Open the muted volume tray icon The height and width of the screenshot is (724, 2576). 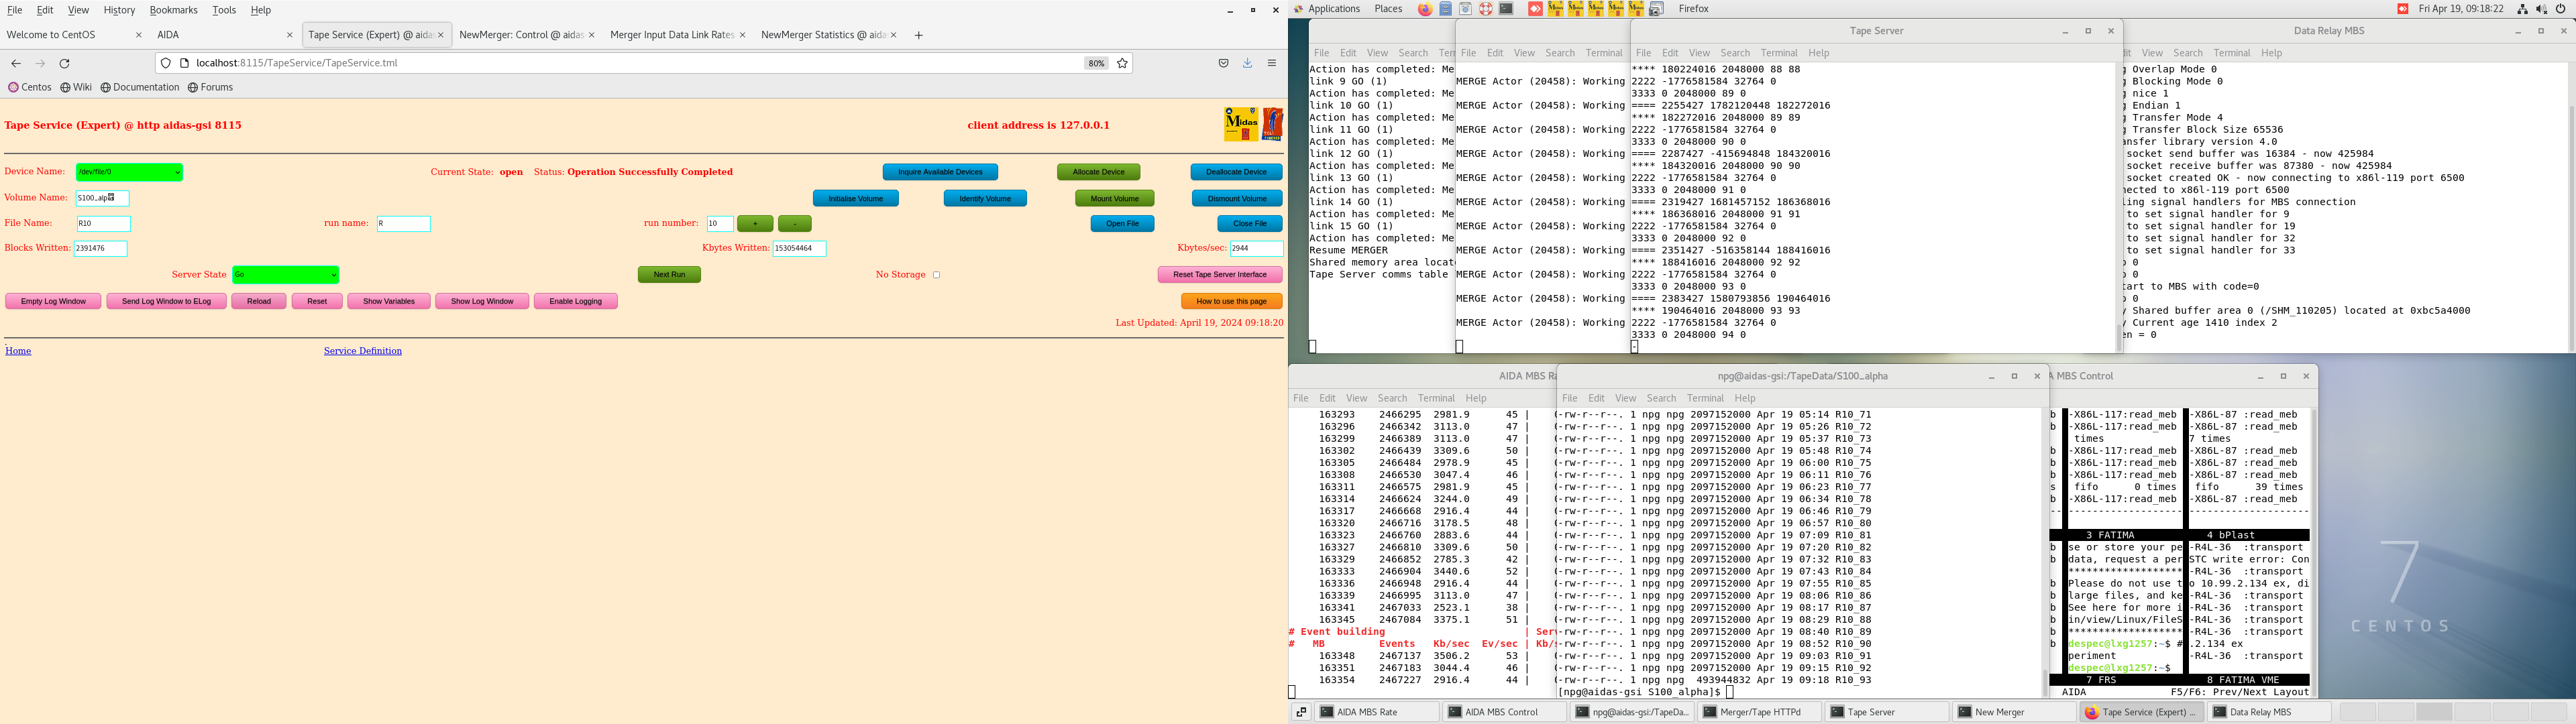[x=2541, y=9]
